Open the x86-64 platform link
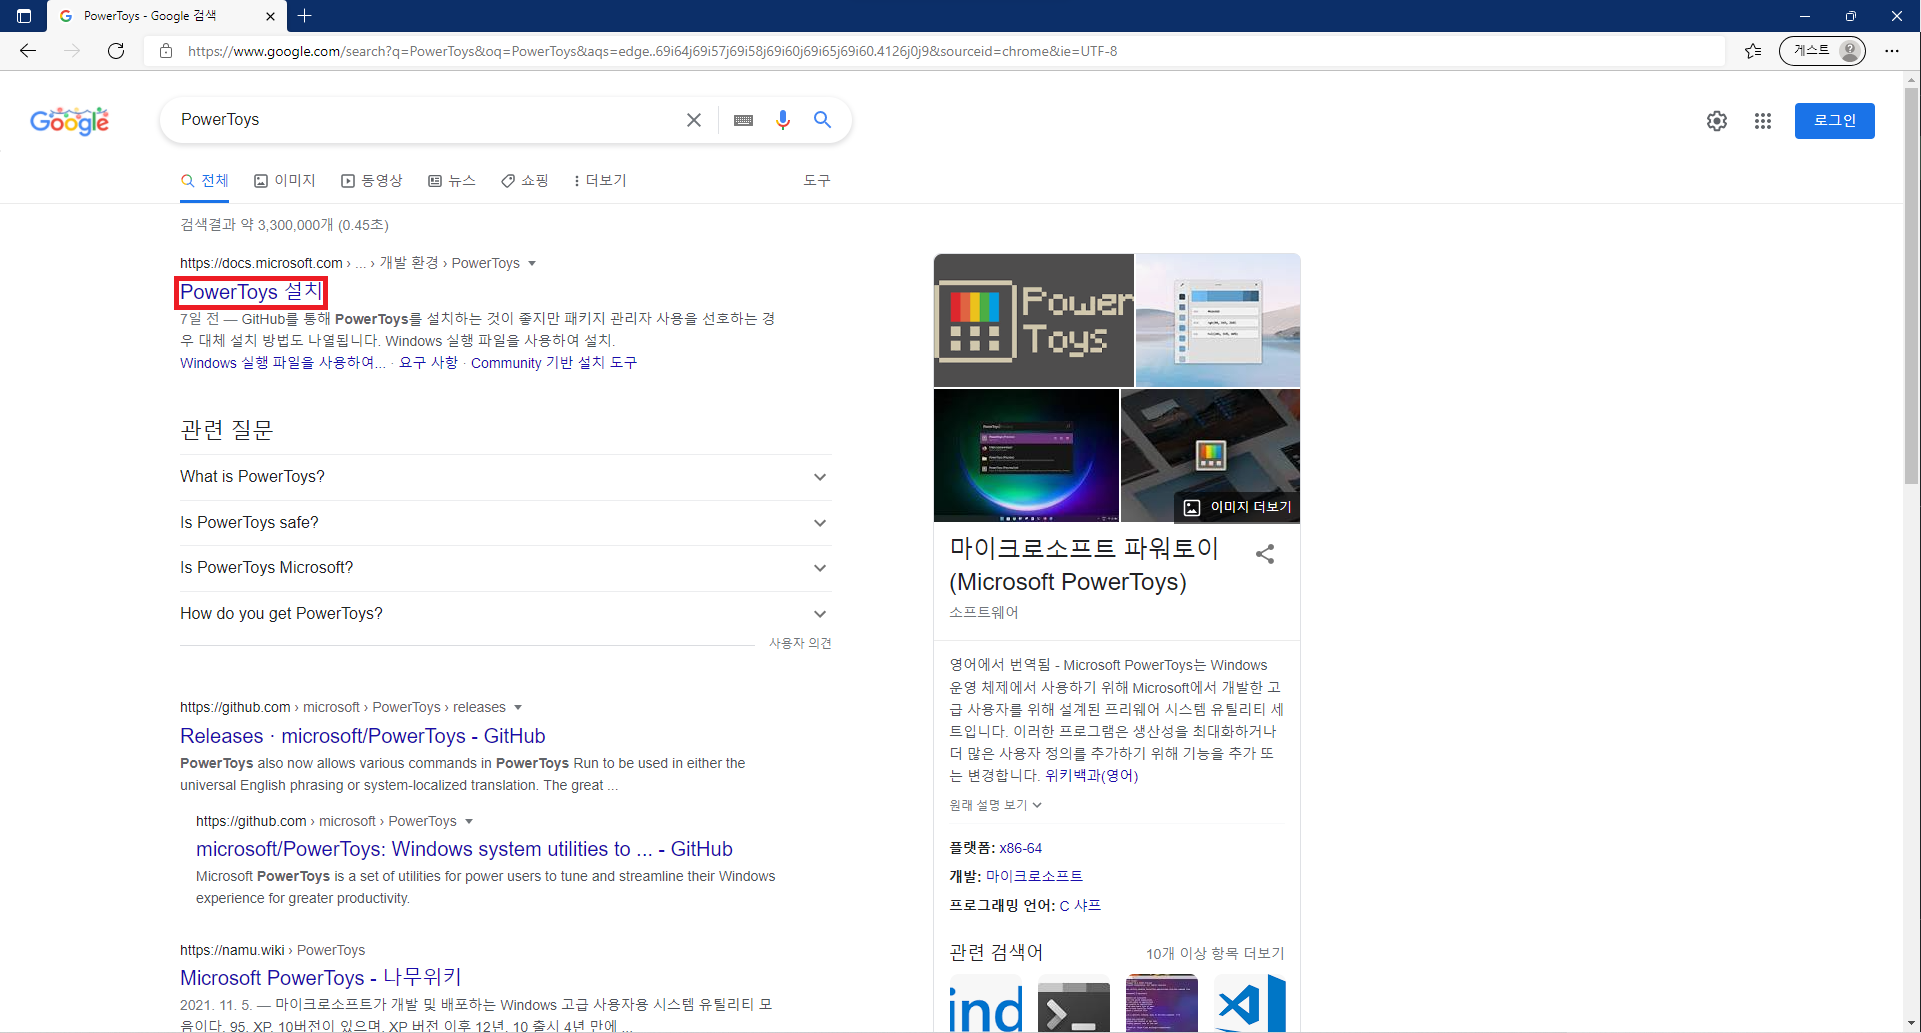The height and width of the screenshot is (1033, 1921). coord(1020,848)
